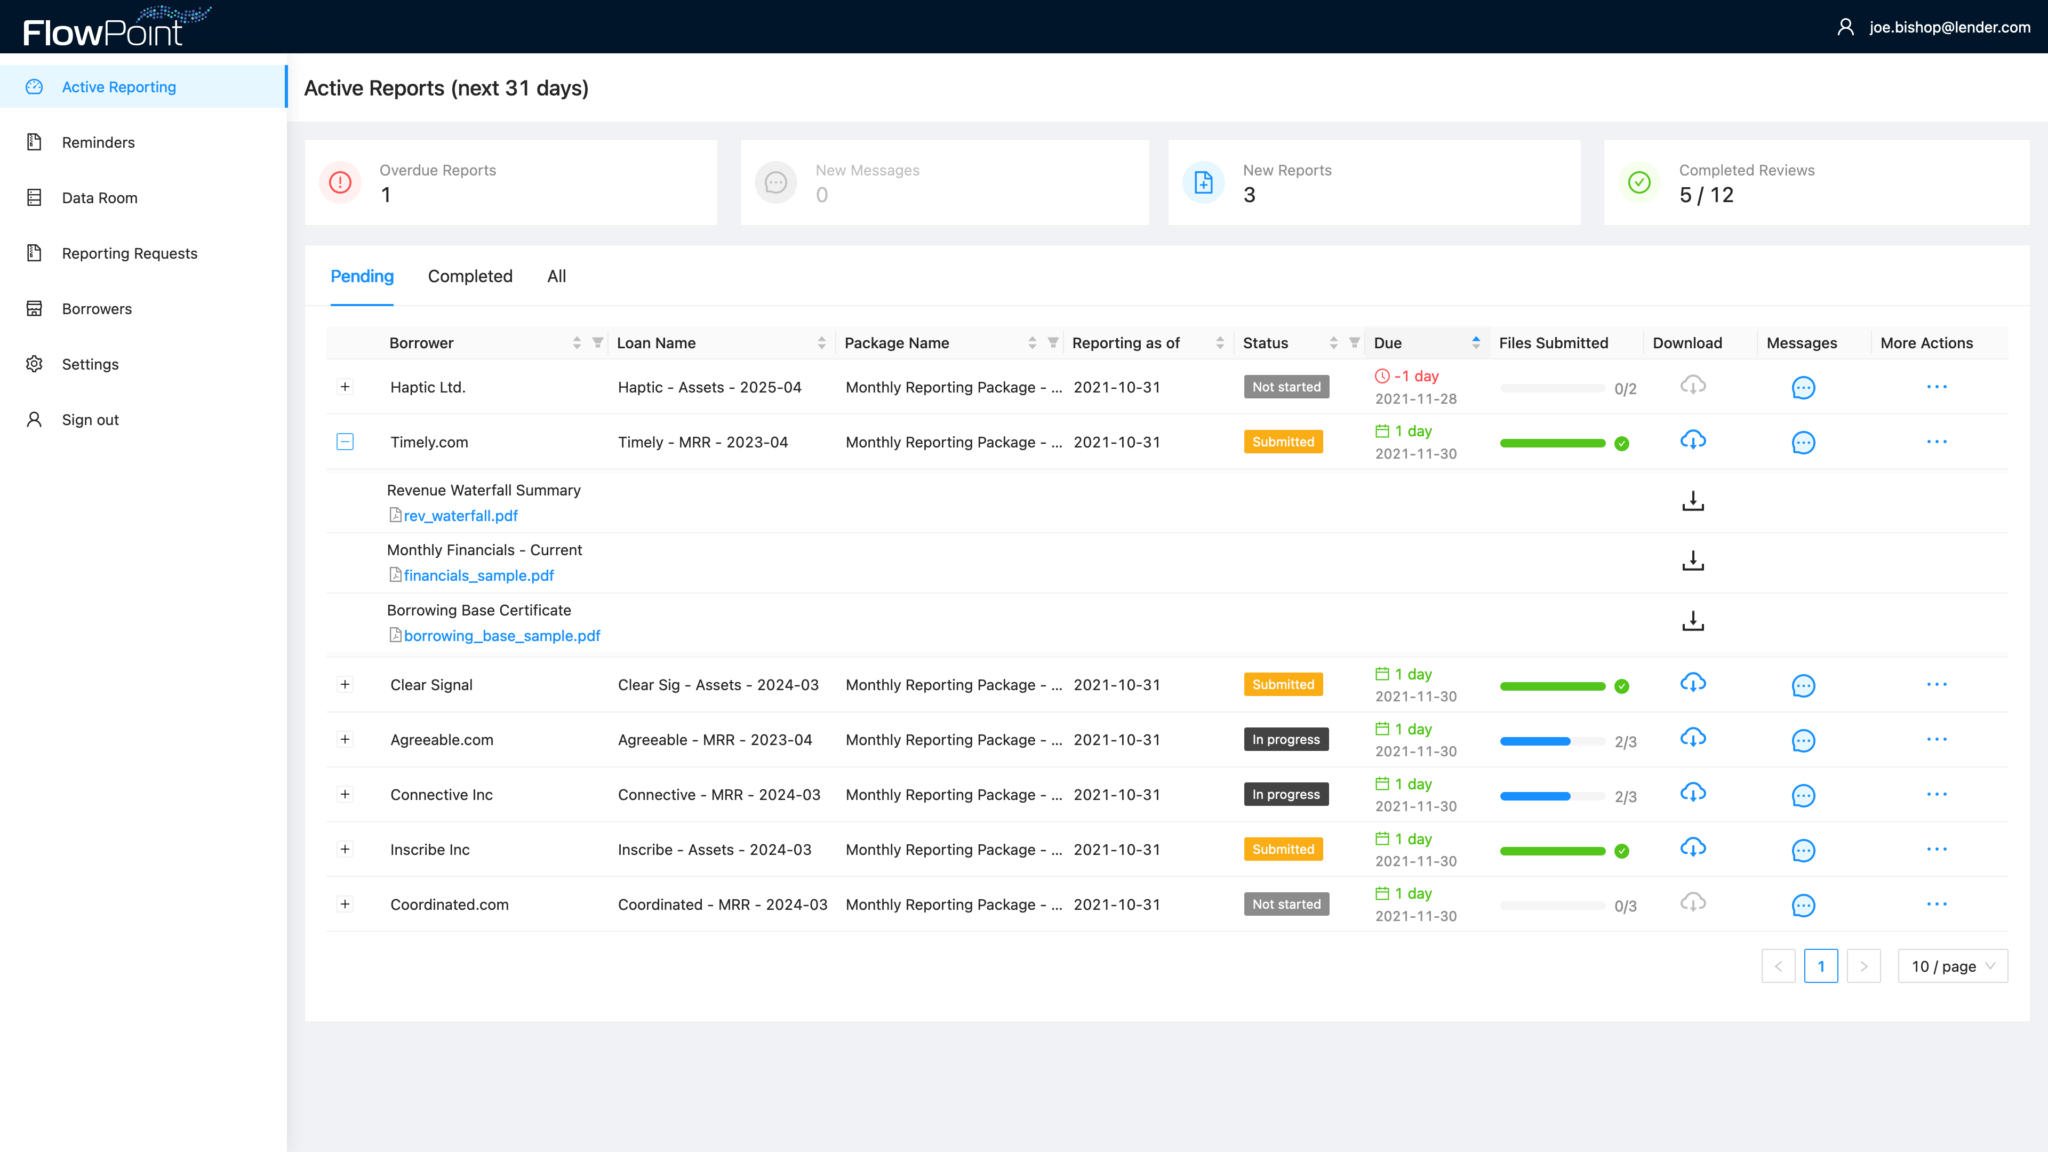The width and height of the screenshot is (2048, 1152).
Task: Download the rev_waterfall.pdf file icon
Action: [1692, 501]
